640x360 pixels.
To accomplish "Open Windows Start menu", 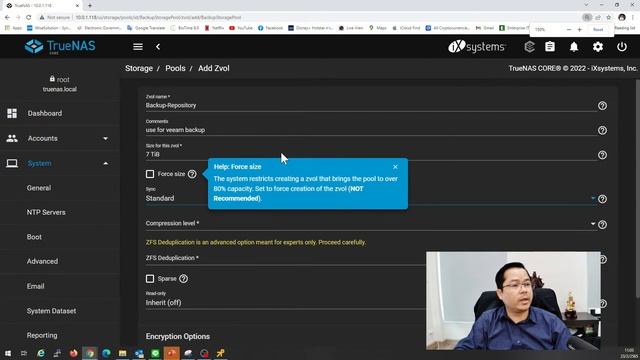I will (8, 353).
